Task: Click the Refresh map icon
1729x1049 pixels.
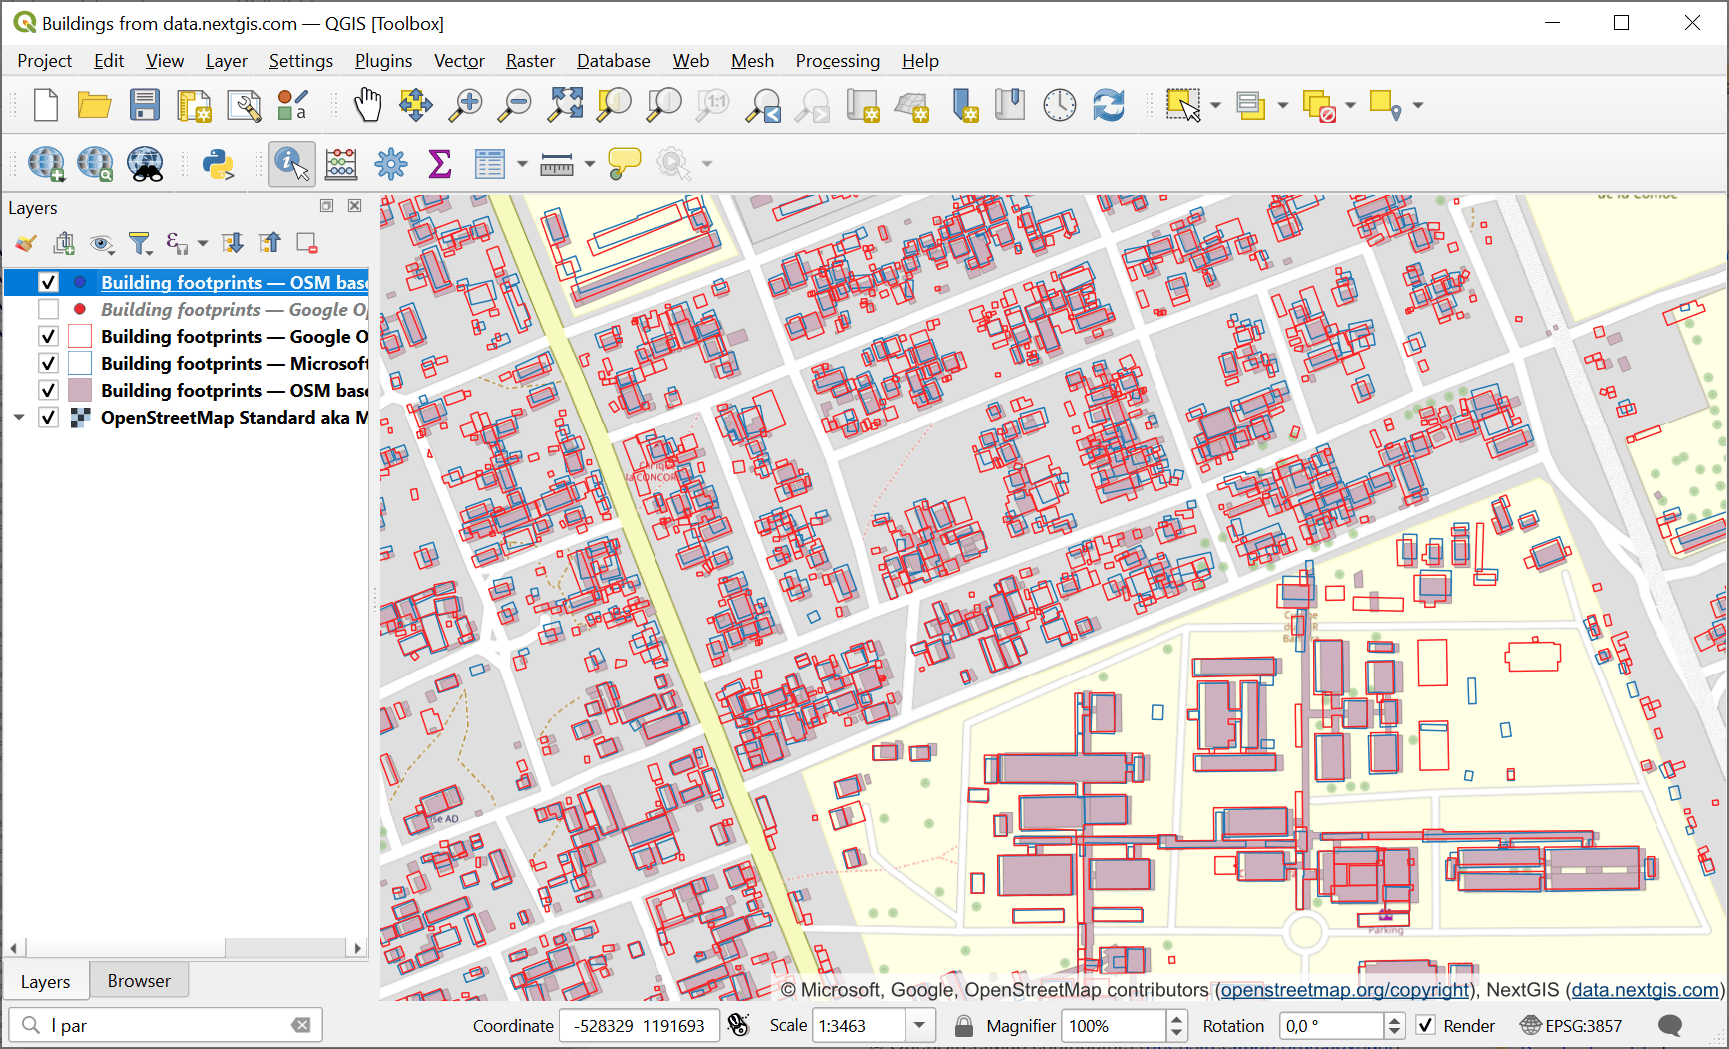Action: 1108,105
